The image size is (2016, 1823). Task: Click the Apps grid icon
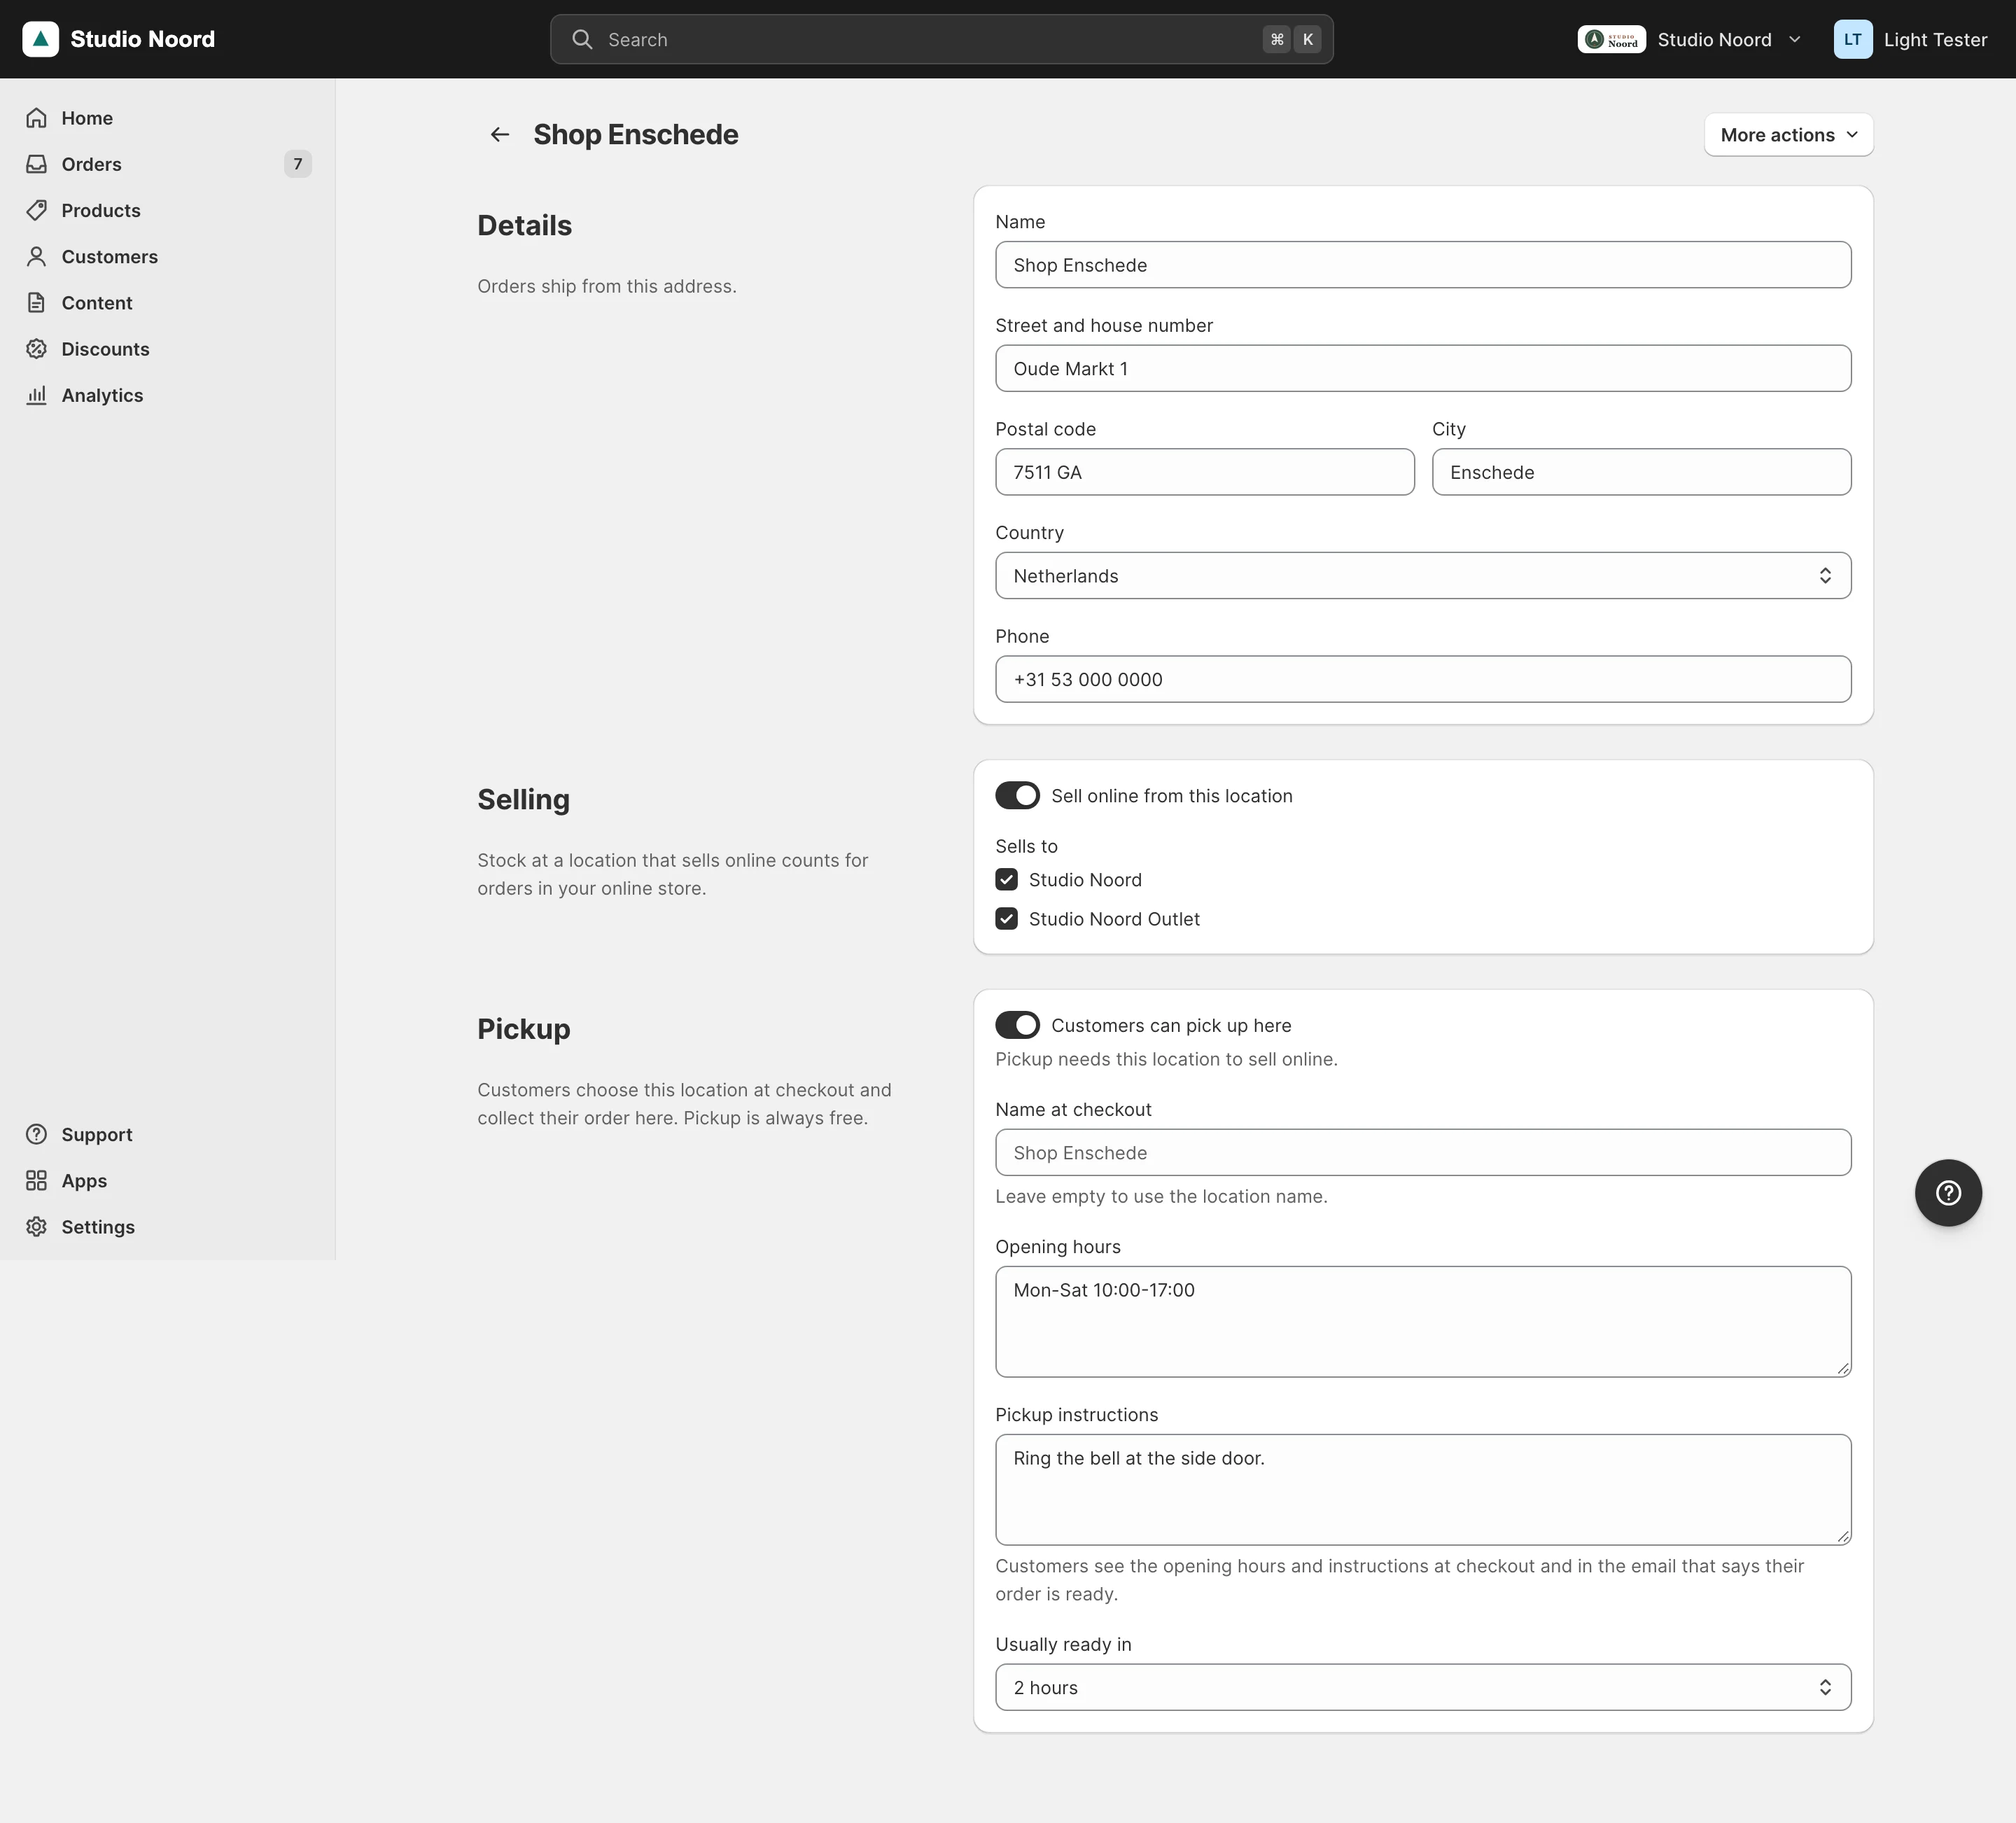(x=37, y=1180)
